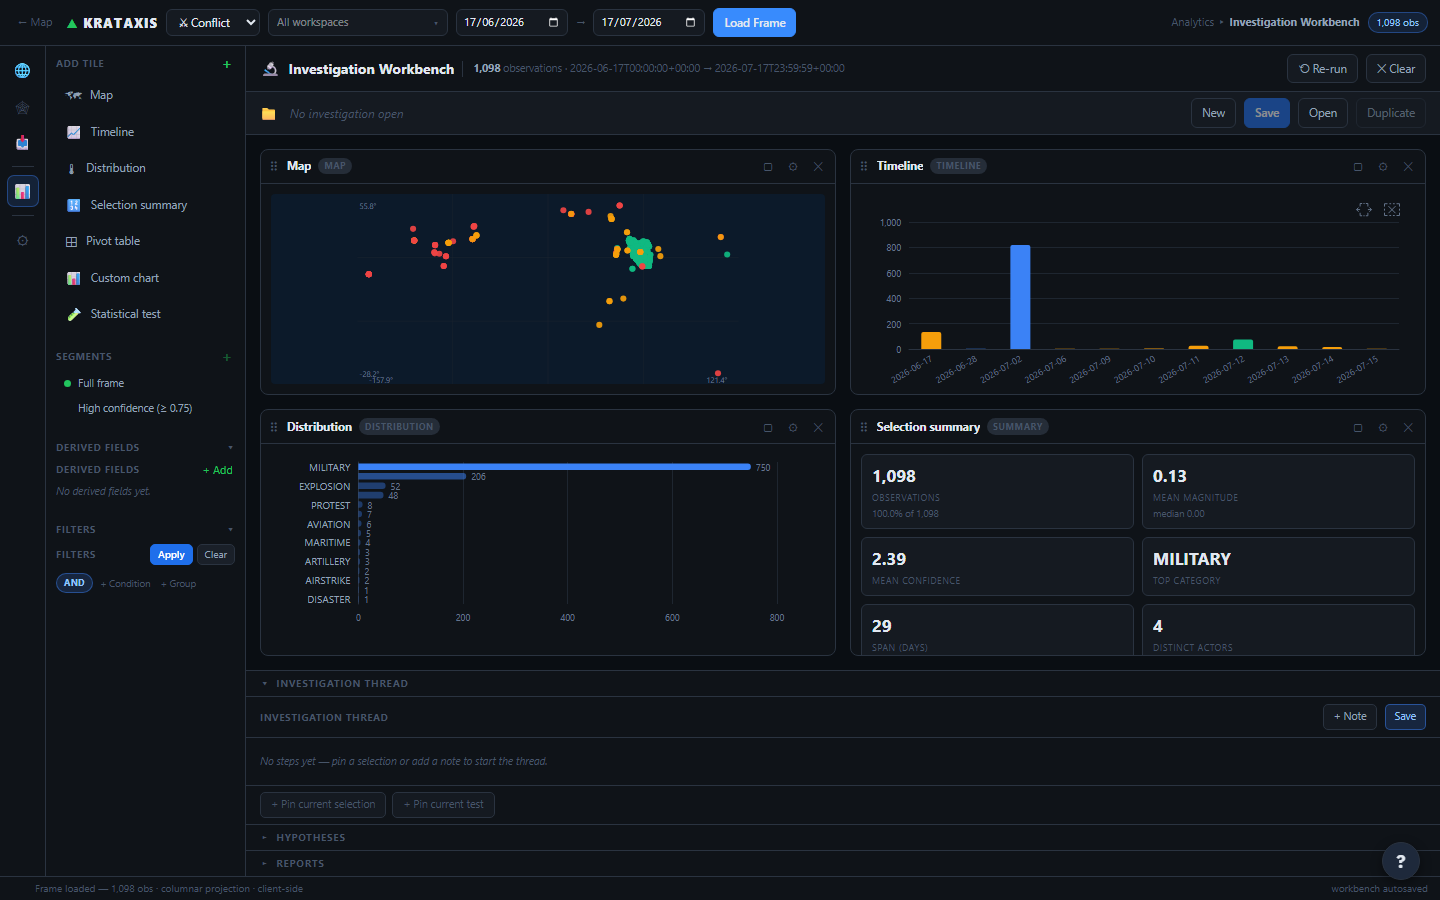Click the Timeline box-select tool icon
Image resolution: width=1440 pixels, height=900 pixels.
(x=1364, y=209)
